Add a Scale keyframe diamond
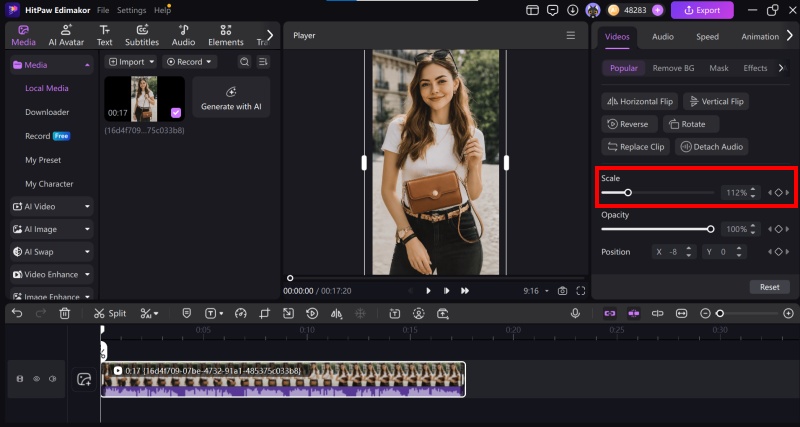This screenshot has width=800, height=427. (779, 192)
